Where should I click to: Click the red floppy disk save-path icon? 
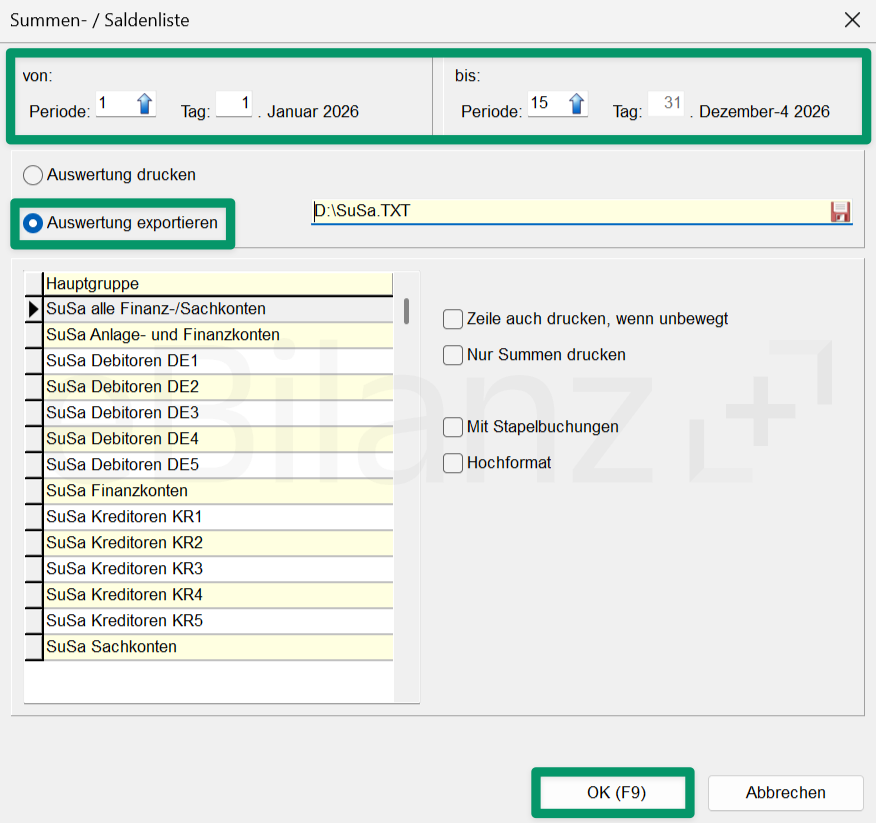coord(840,212)
